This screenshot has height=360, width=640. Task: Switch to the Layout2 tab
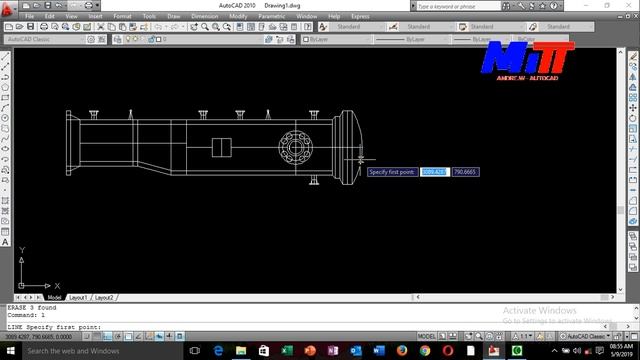point(104,298)
